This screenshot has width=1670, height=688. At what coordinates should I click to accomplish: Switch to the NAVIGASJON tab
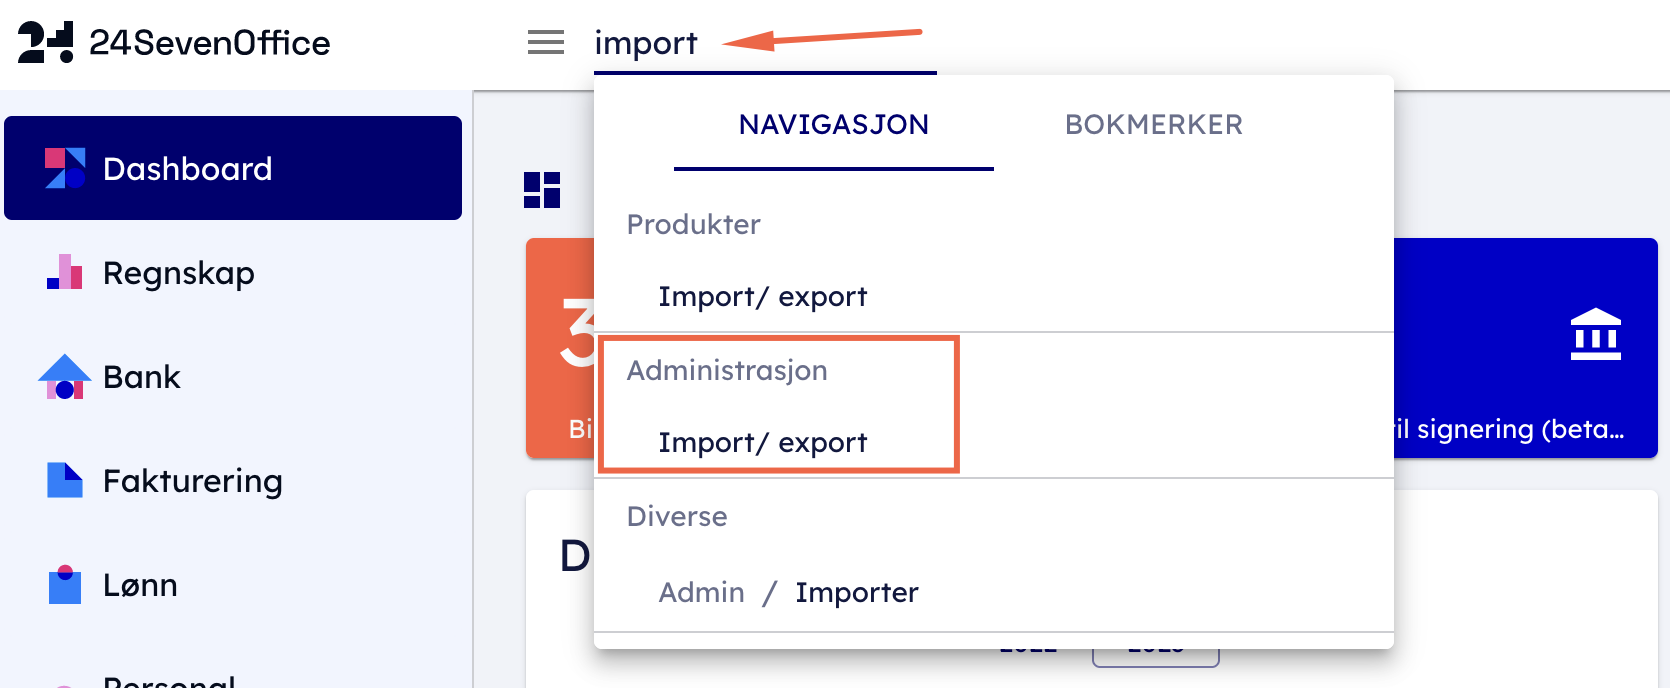833,125
